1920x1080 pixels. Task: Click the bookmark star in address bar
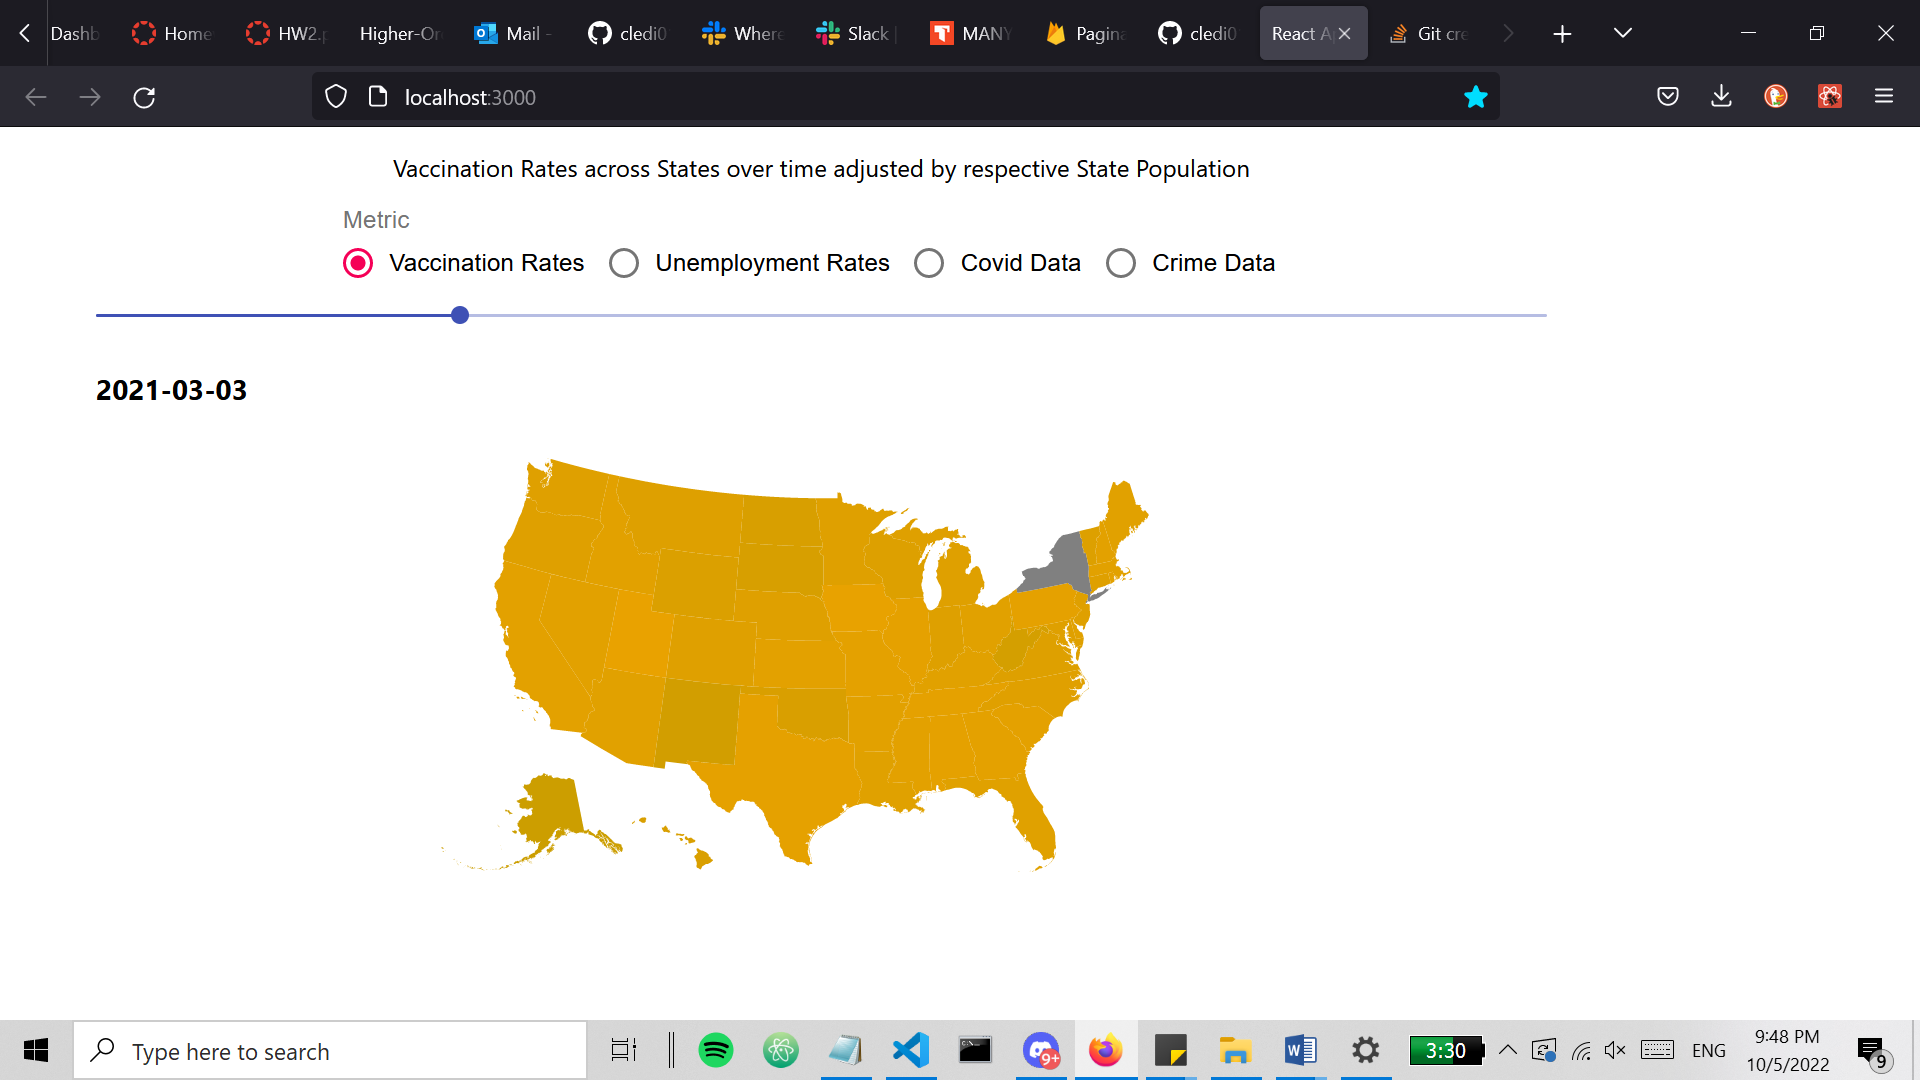1476,96
